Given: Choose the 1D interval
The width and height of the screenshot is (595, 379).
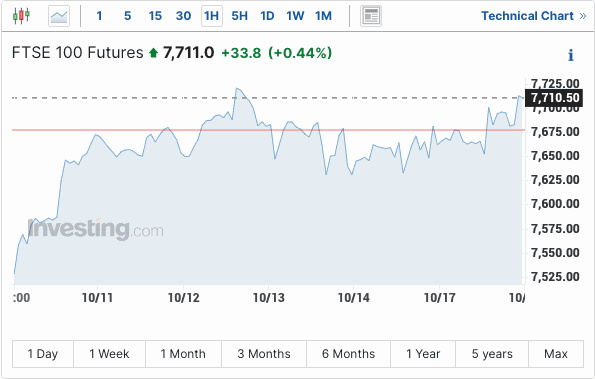Looking at the screenshot, I should [267, 16].
